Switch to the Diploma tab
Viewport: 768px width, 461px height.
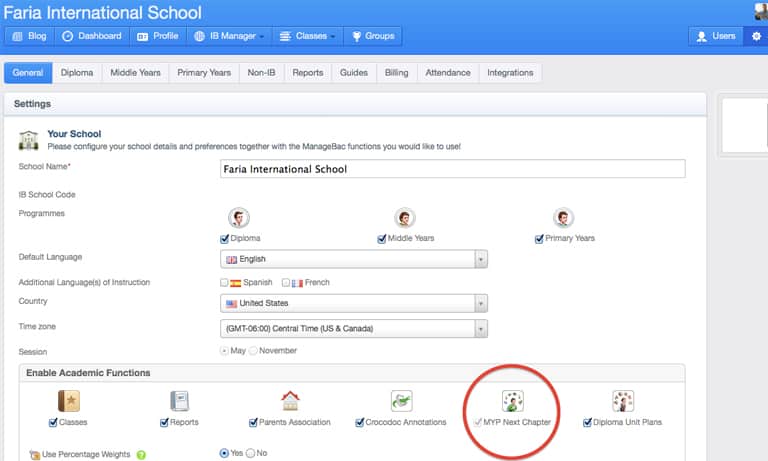(x=77, y=73)
